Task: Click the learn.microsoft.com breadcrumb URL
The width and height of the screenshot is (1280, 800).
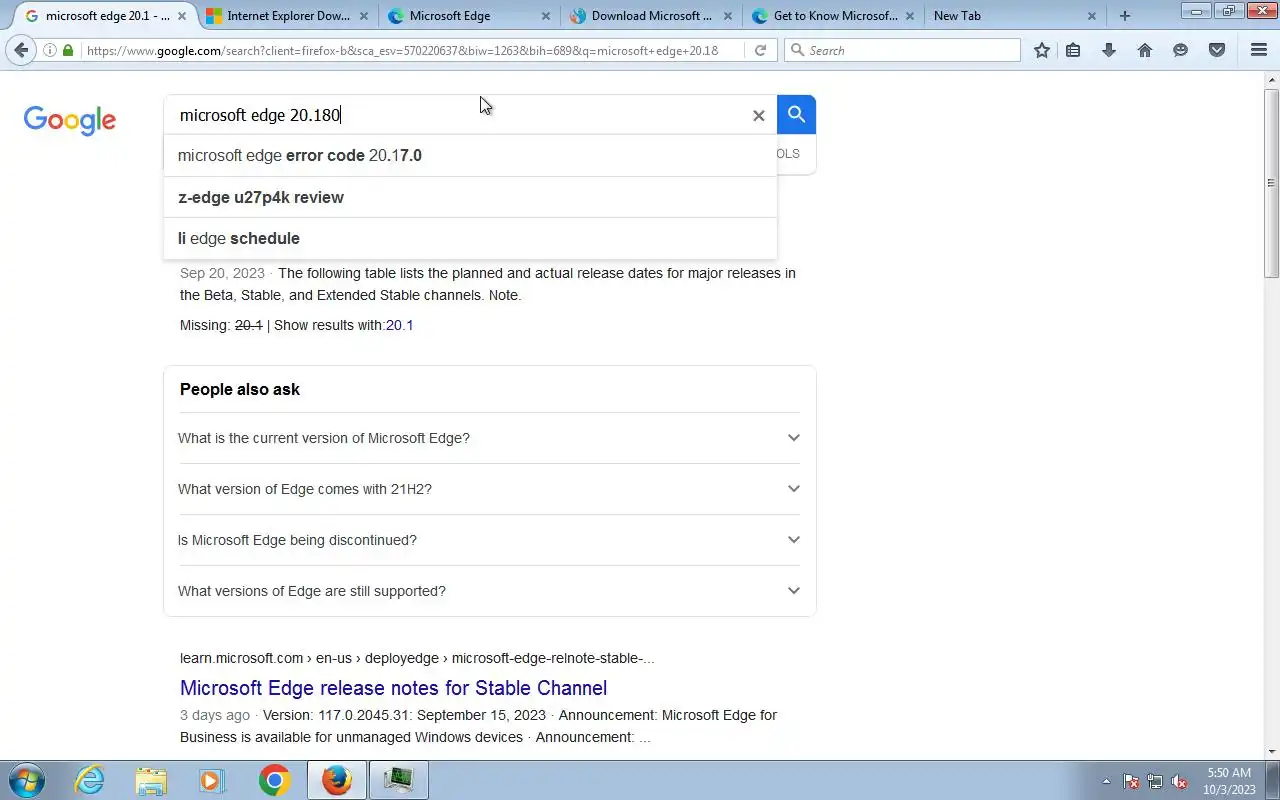Action: (x=417, y=658)
